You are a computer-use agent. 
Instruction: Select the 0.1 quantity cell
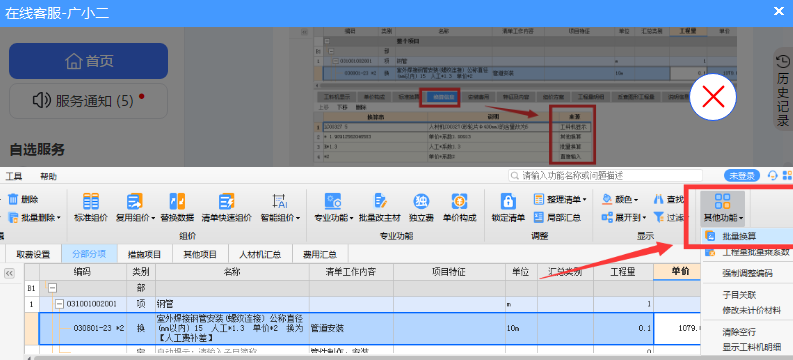click(x=624, y=328)
